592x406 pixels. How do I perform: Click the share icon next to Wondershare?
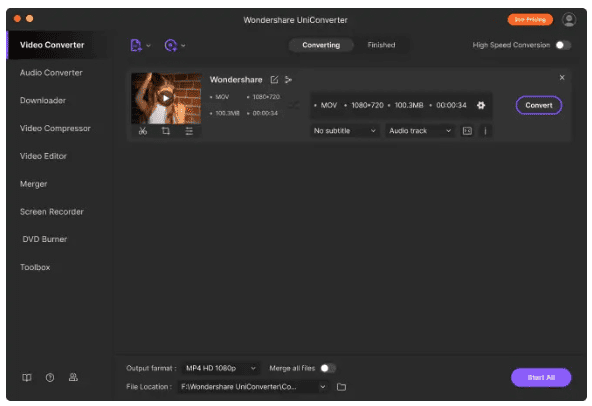pos(288,80)
